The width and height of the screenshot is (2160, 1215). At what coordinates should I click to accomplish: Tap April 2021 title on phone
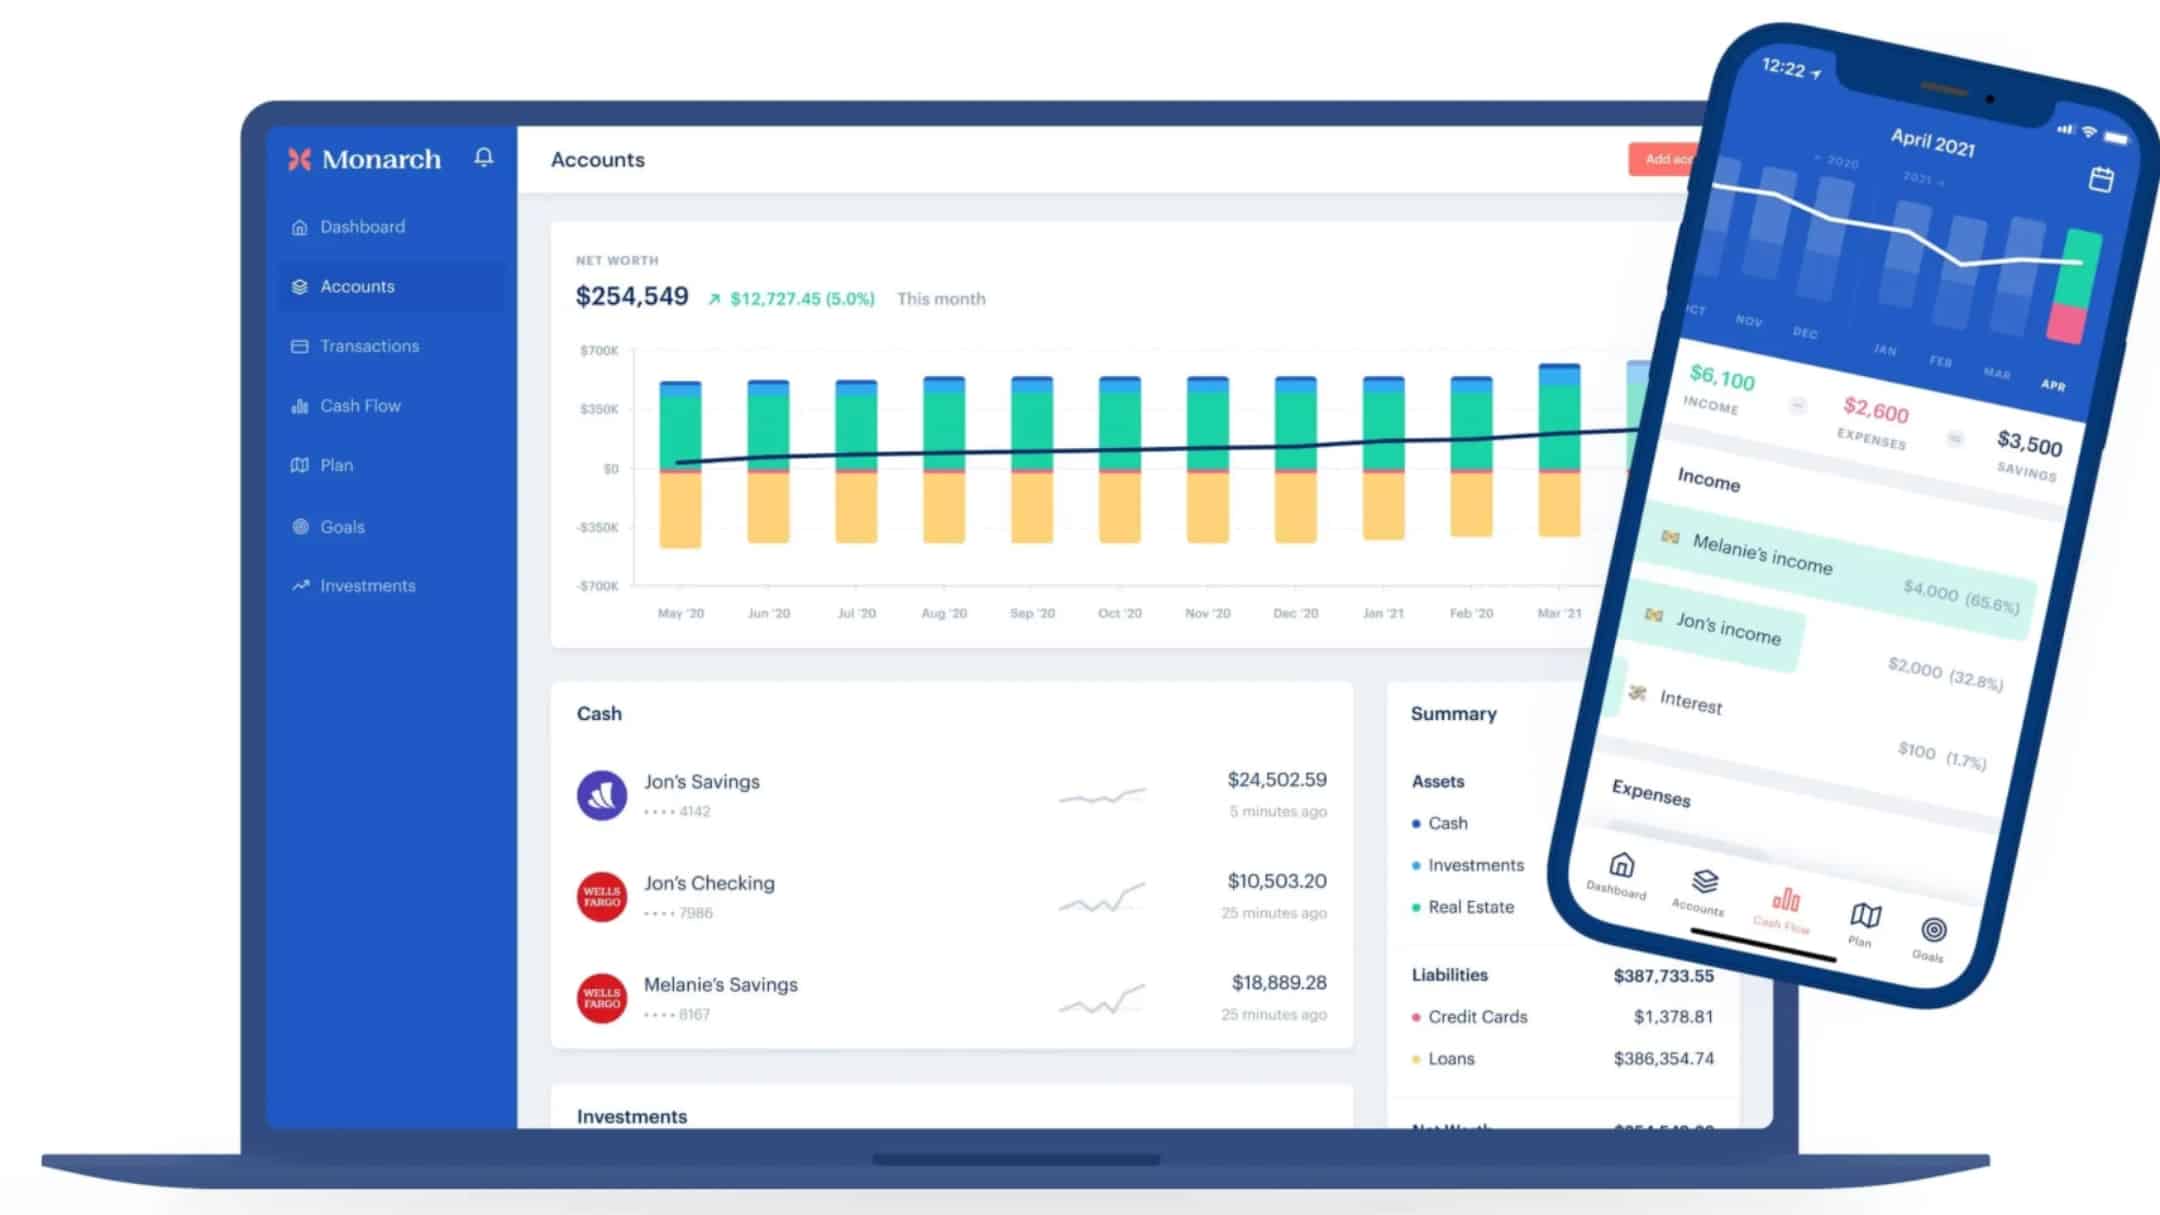click(x=1932, y=142)
